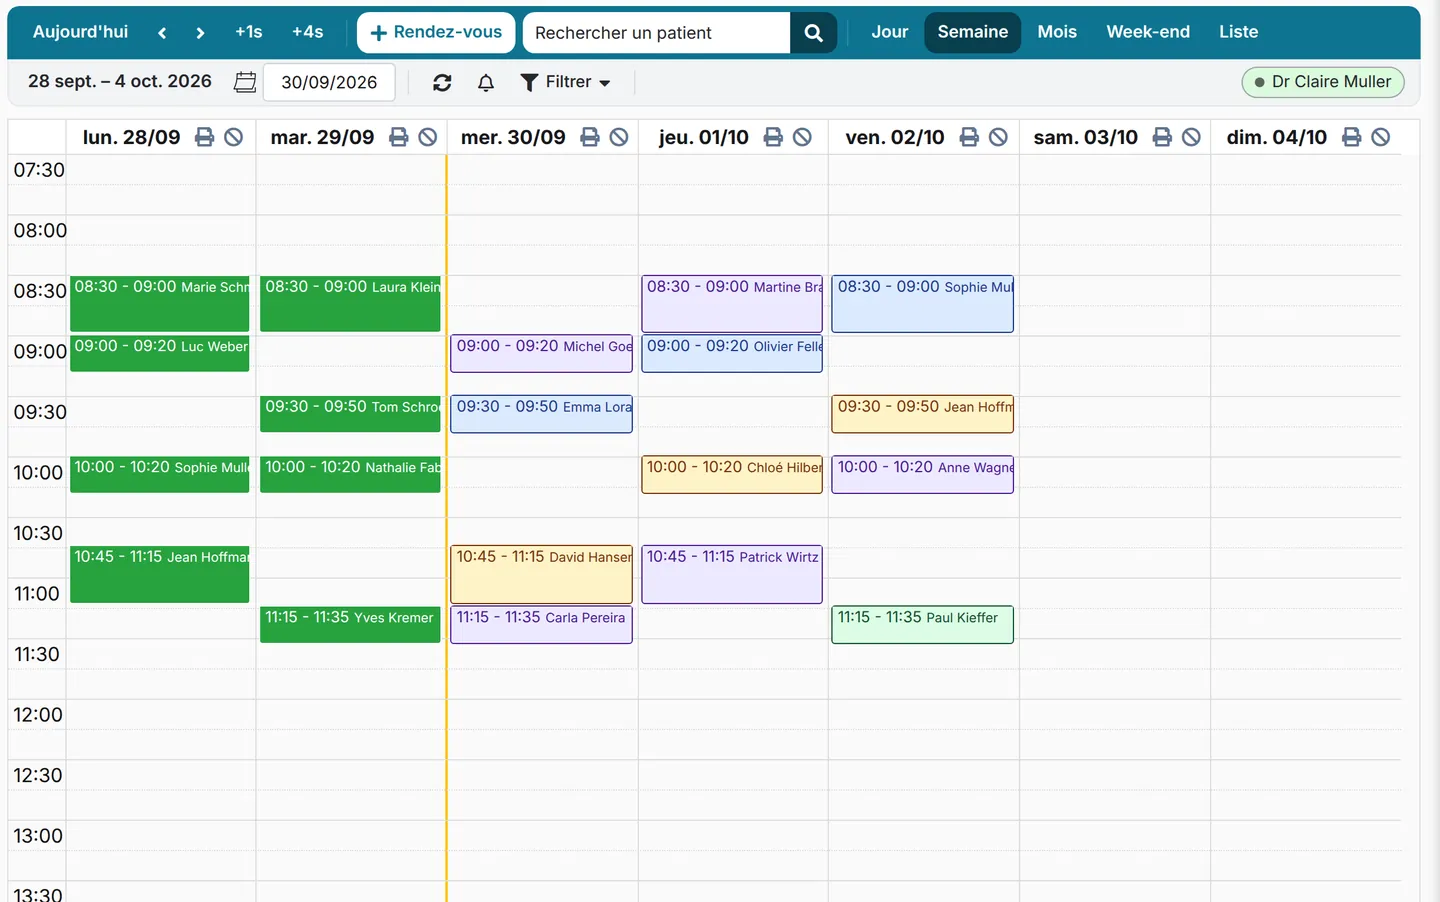
Task: Print Thursday 01/10 schedule
Action: [773, 137]
